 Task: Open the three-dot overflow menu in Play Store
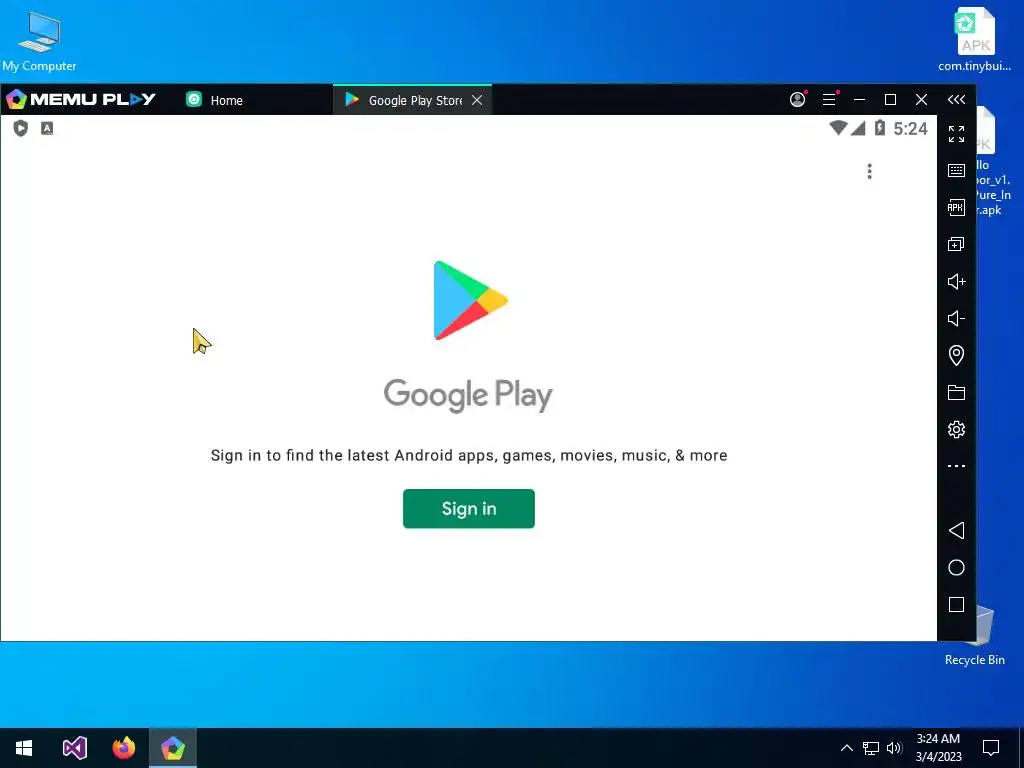(869, 171)
